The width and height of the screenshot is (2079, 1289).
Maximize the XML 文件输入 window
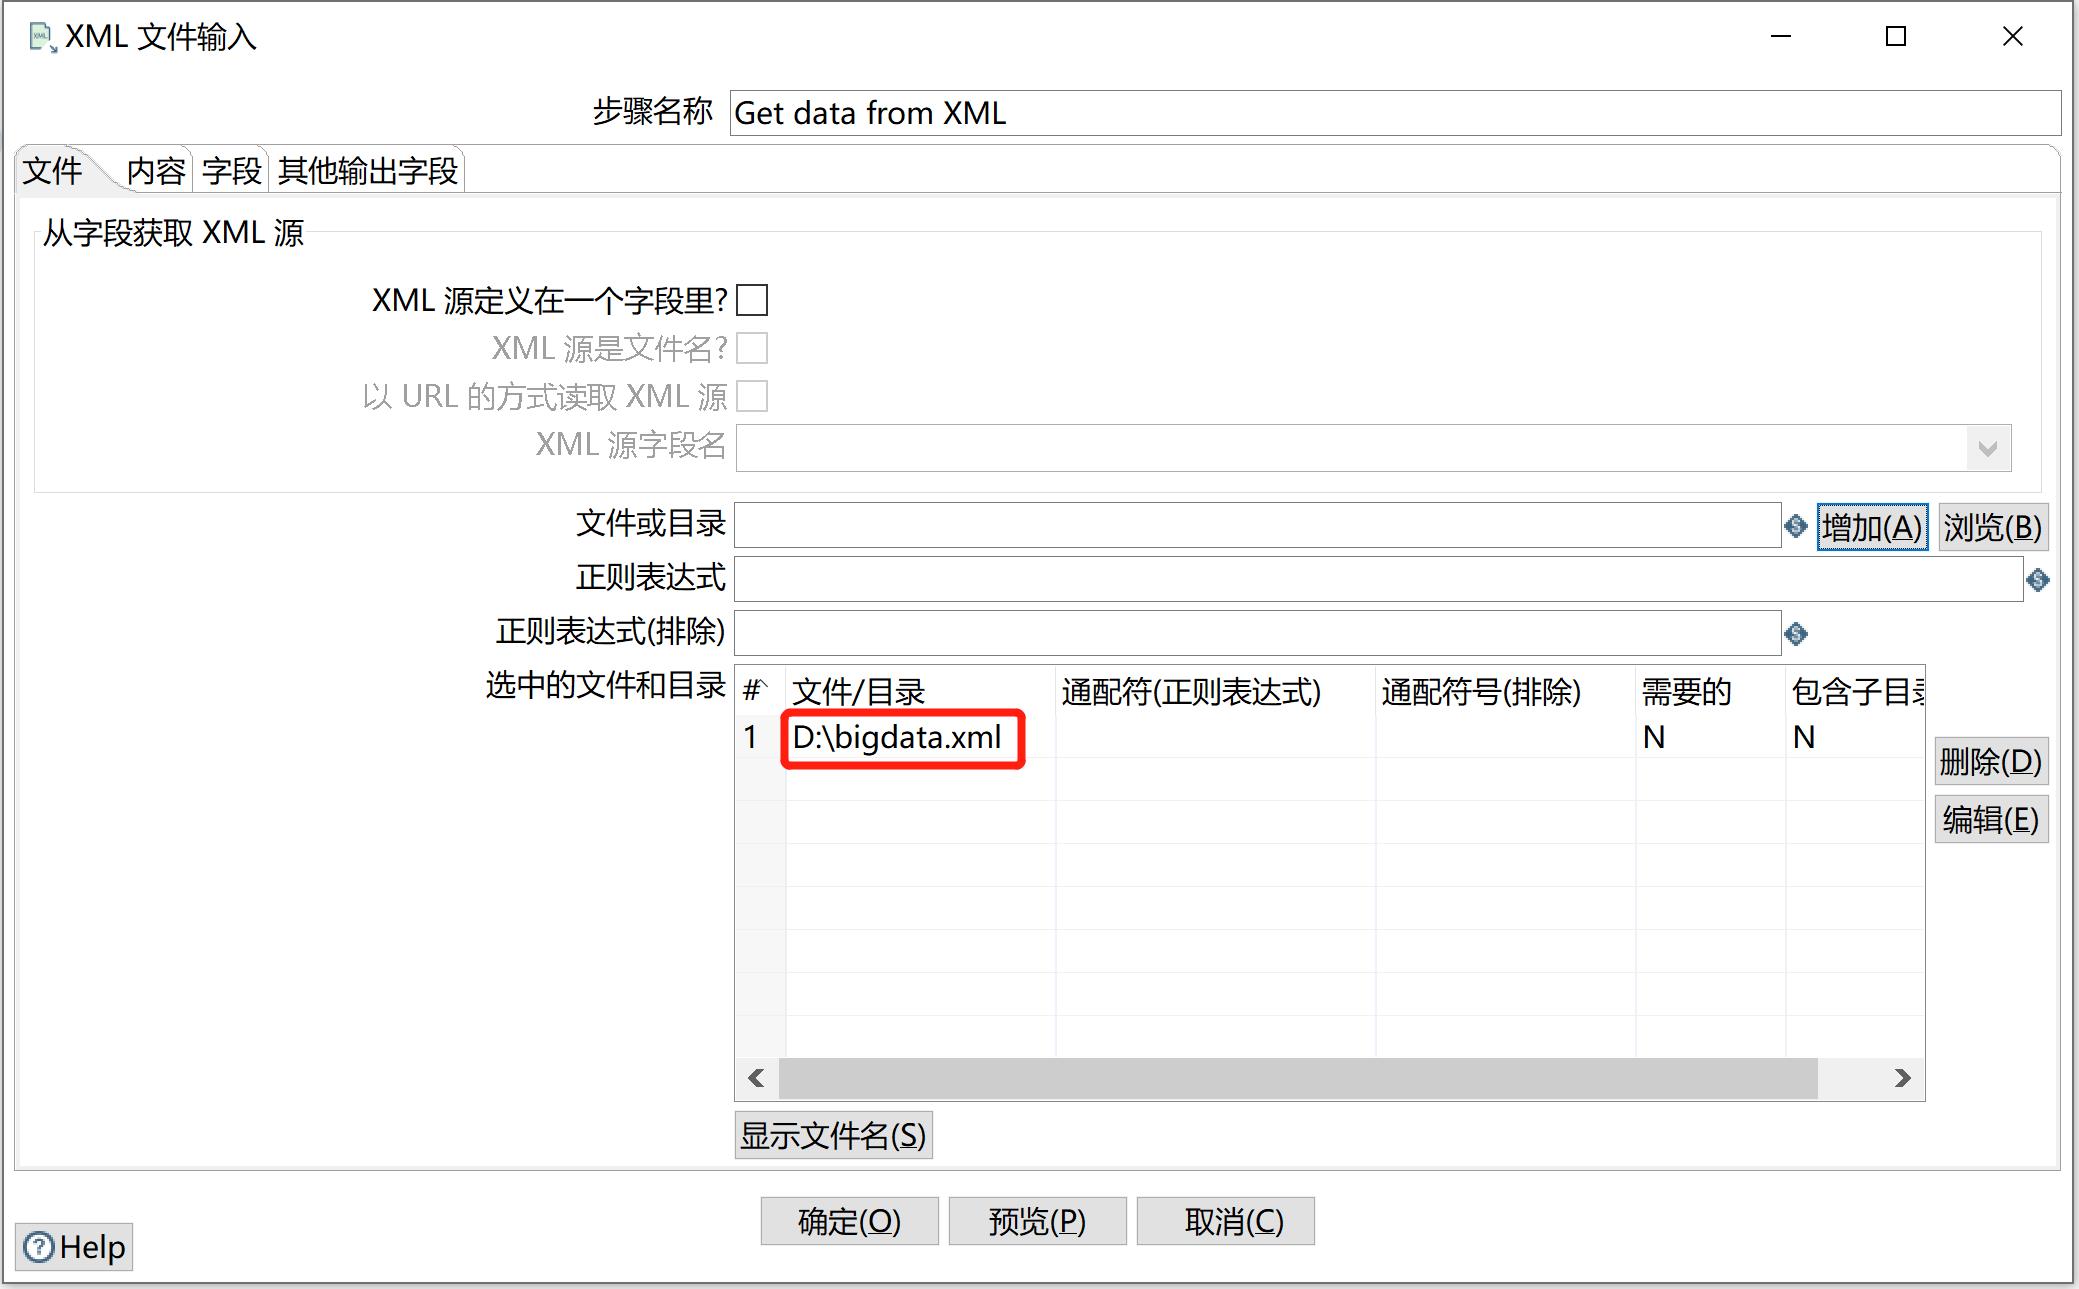pos(1896,37)
